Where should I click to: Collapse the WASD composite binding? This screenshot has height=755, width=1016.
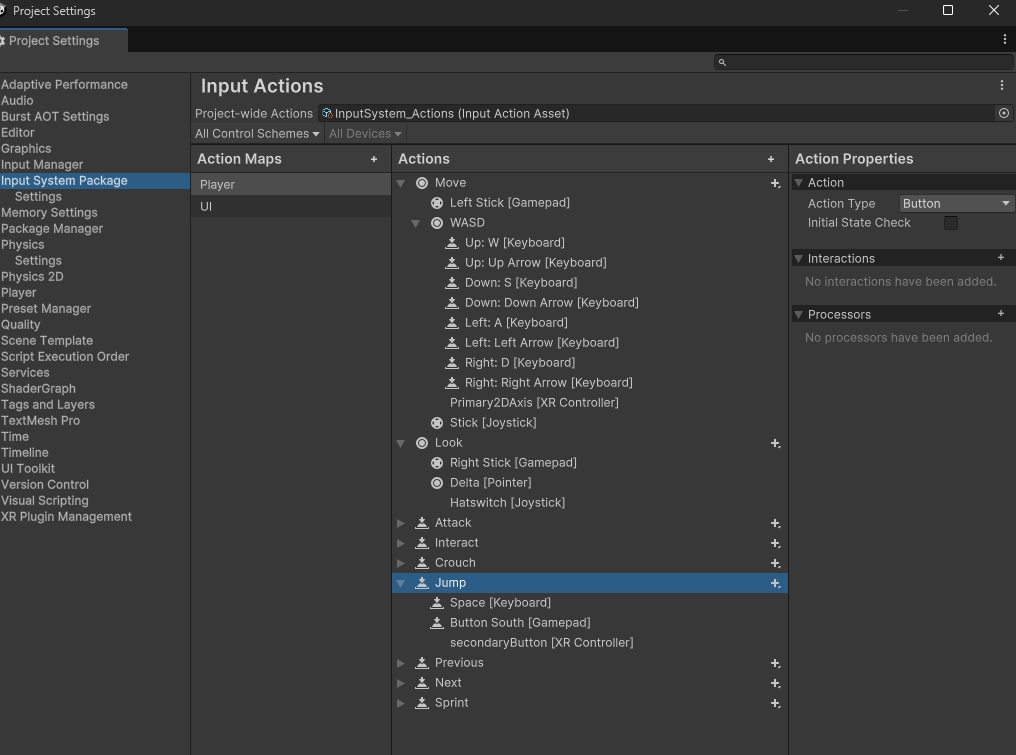point(416,223)
